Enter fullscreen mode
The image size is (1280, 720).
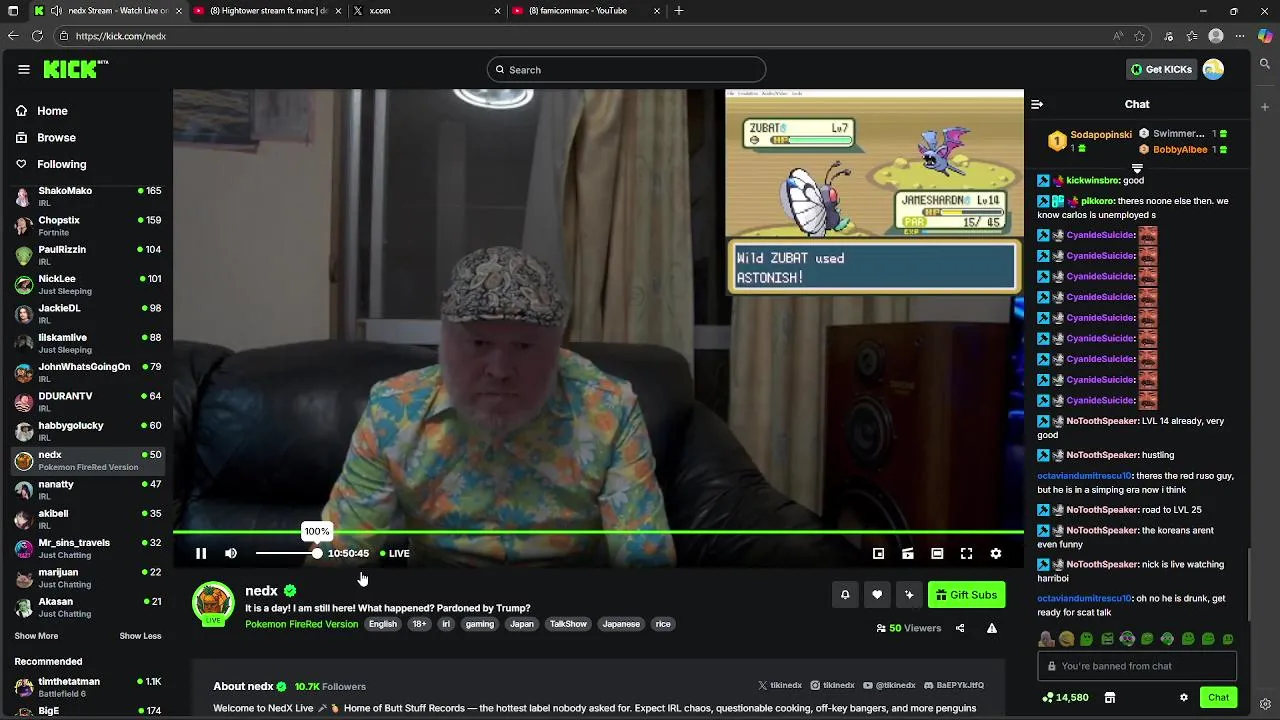coord(966,553)
